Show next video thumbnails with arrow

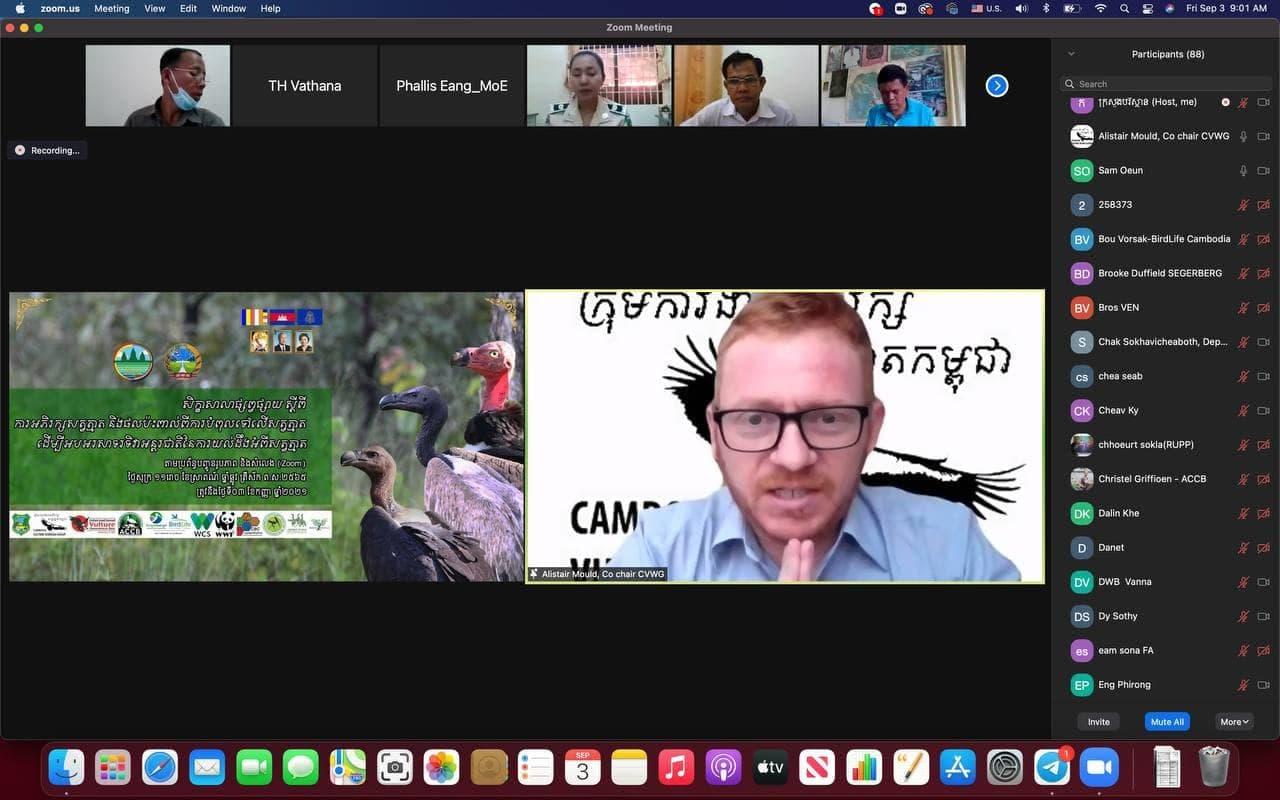[996, 86]
